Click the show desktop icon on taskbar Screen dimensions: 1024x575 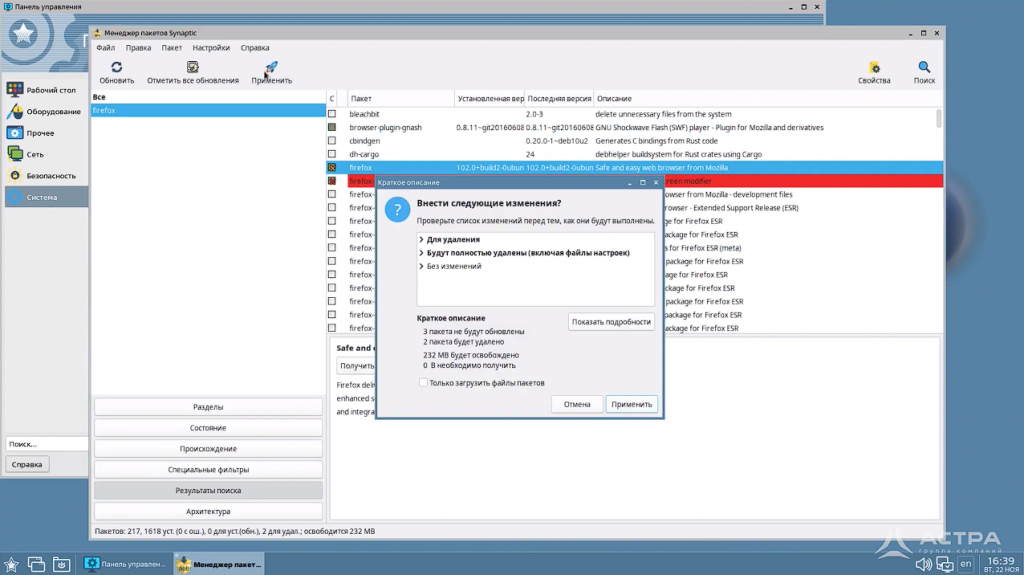(x=36, y=564)
